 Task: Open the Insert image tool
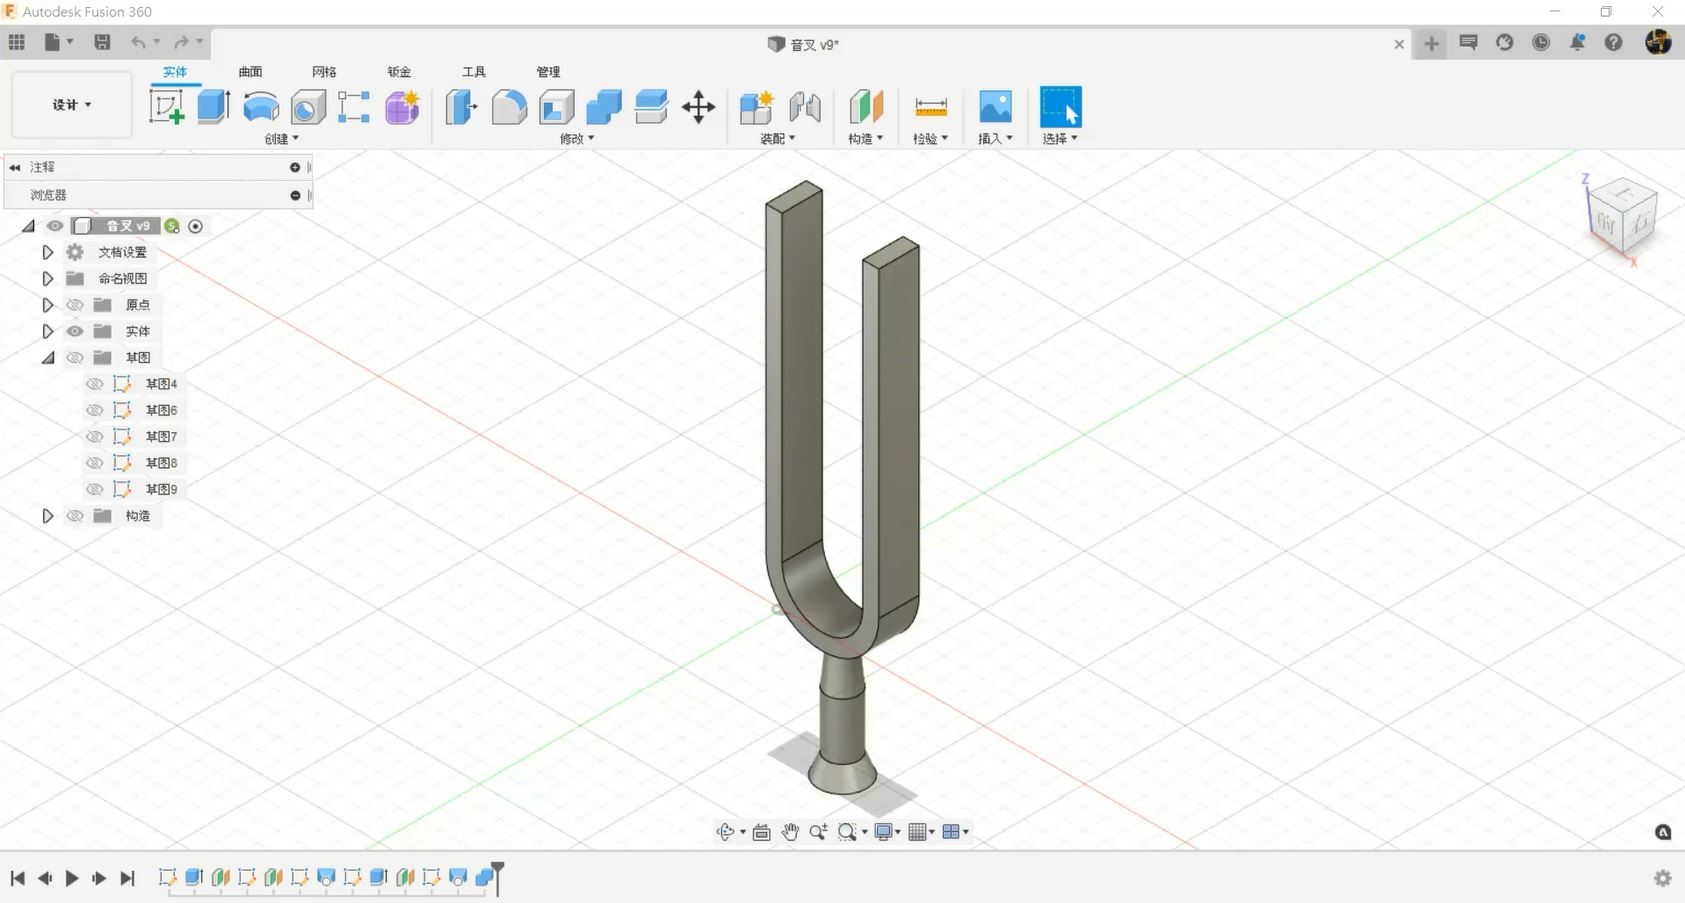tap(995, 107)
